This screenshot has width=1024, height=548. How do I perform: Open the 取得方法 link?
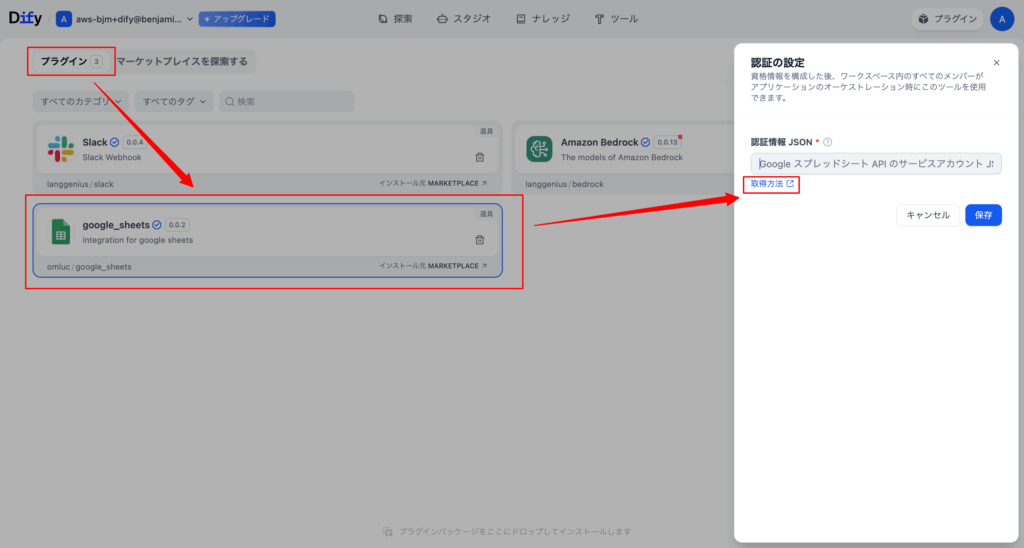[772, 184]
